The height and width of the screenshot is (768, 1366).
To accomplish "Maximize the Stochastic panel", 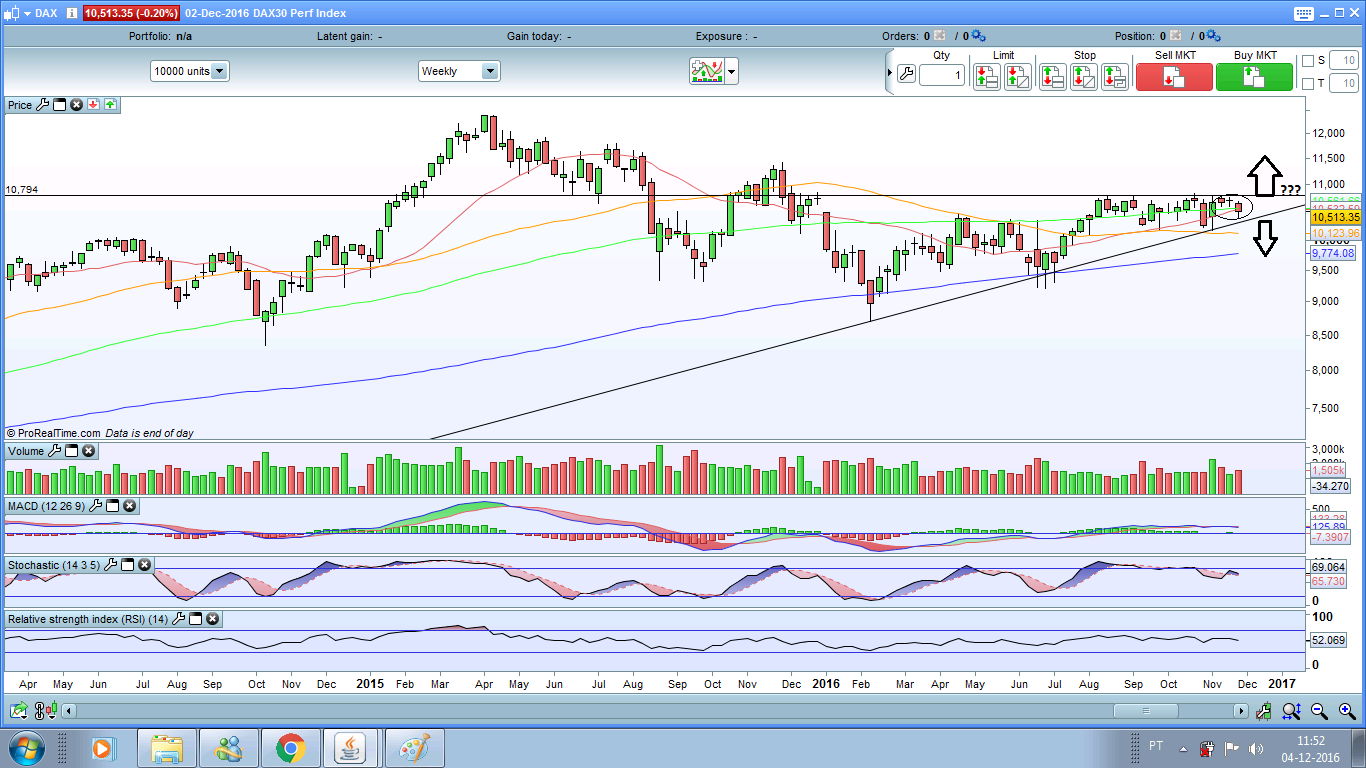I will tap(128, 565).
